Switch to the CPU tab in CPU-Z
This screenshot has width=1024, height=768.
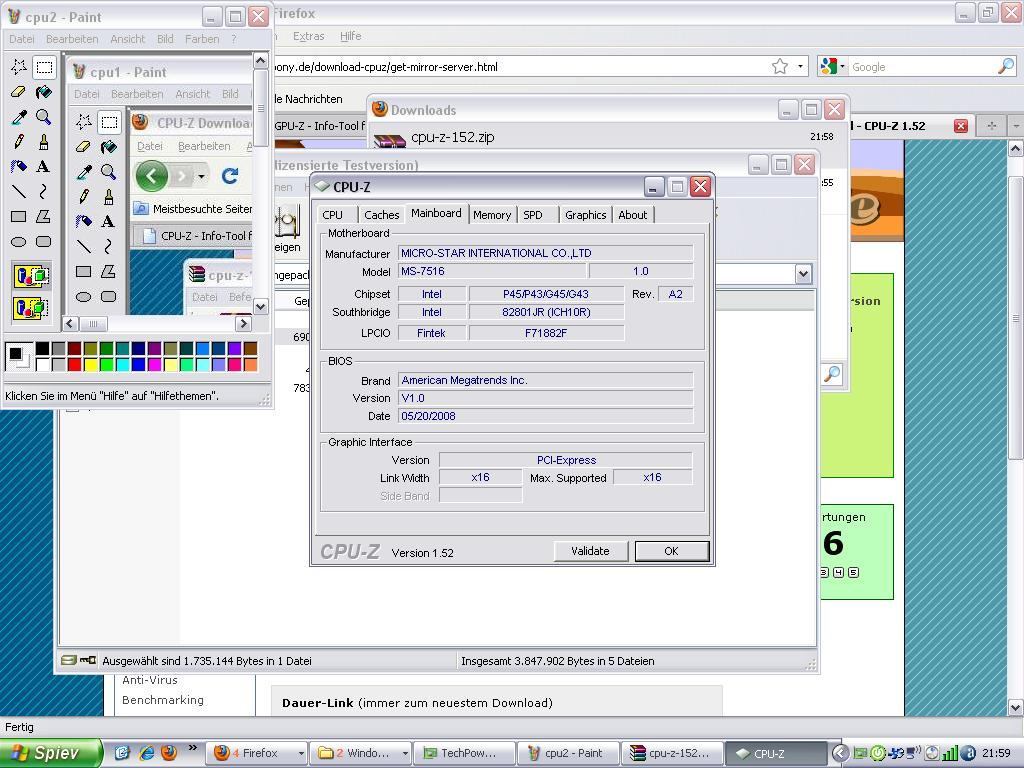(x=332, y=215)
